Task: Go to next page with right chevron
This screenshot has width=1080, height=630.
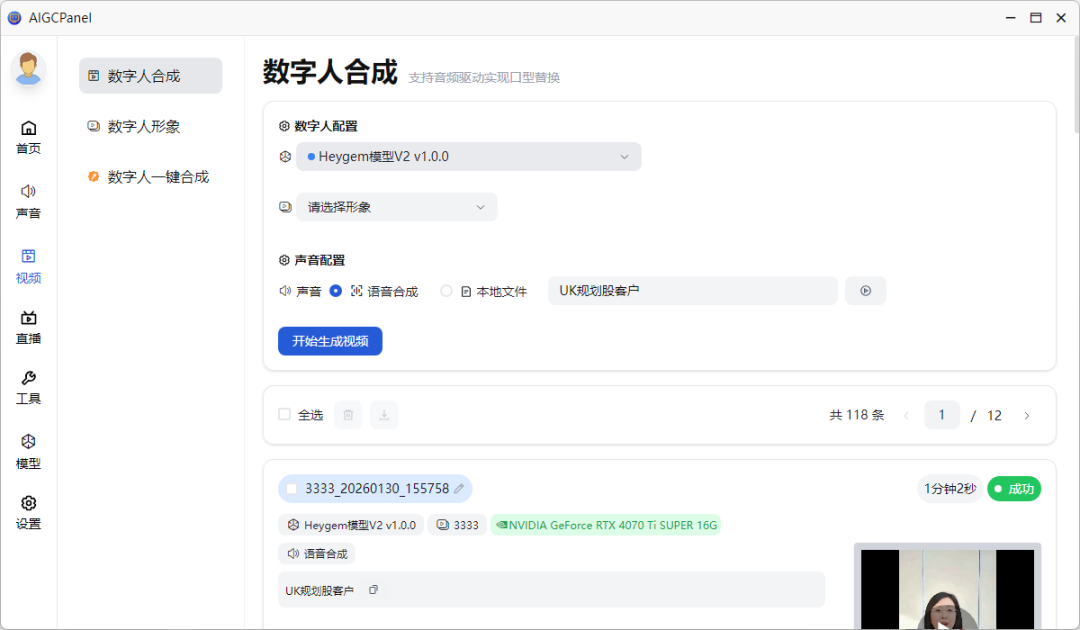Action: coord(1026,415)
